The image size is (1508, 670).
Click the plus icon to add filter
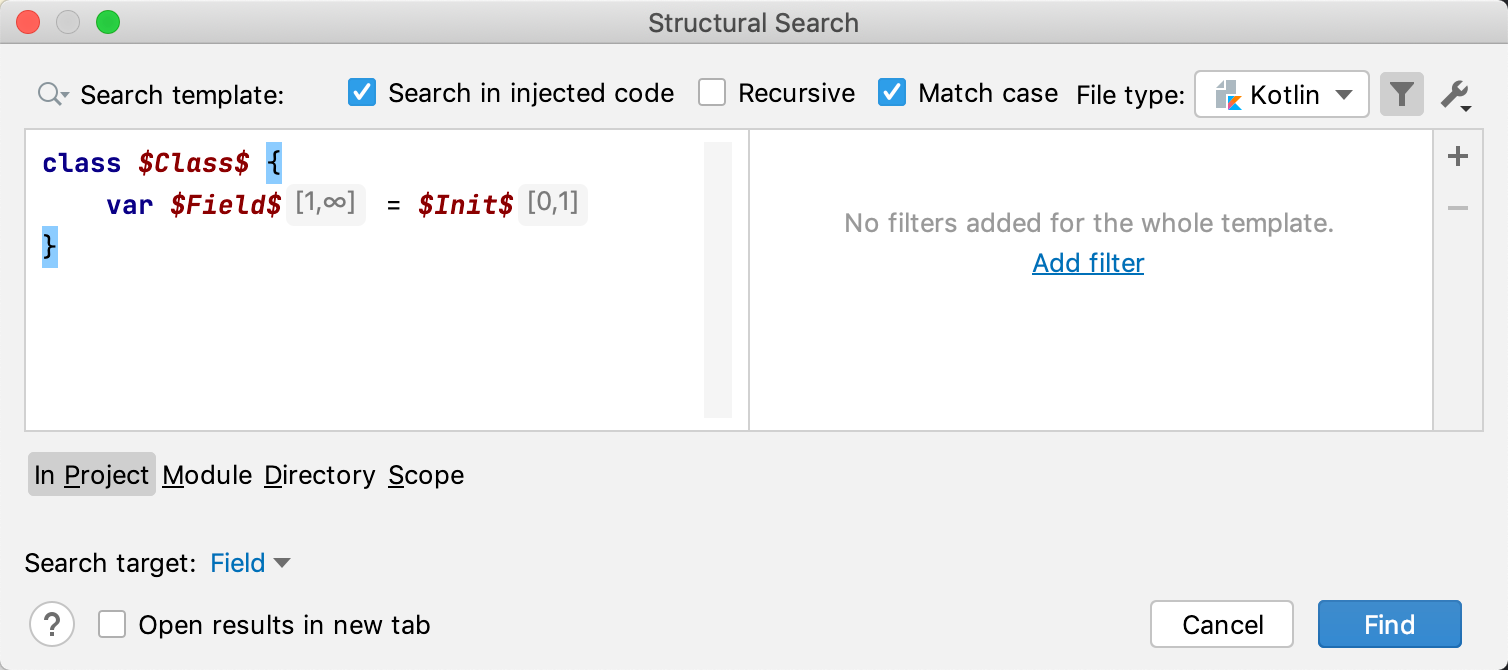[1458, 157]
